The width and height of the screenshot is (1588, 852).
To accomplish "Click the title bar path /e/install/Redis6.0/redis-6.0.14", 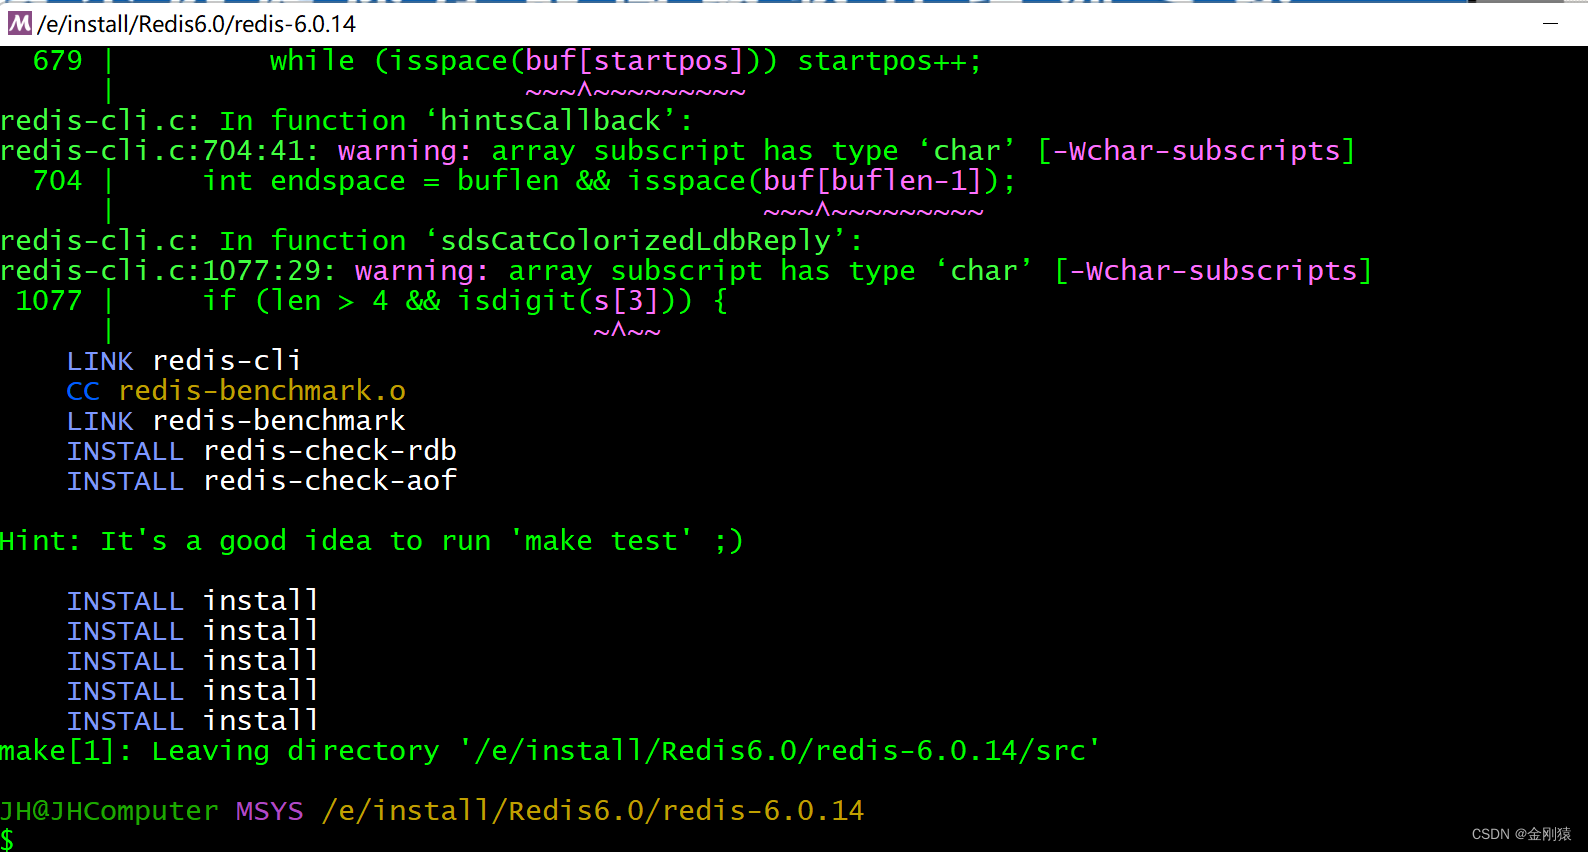I will tap(197, 23).
